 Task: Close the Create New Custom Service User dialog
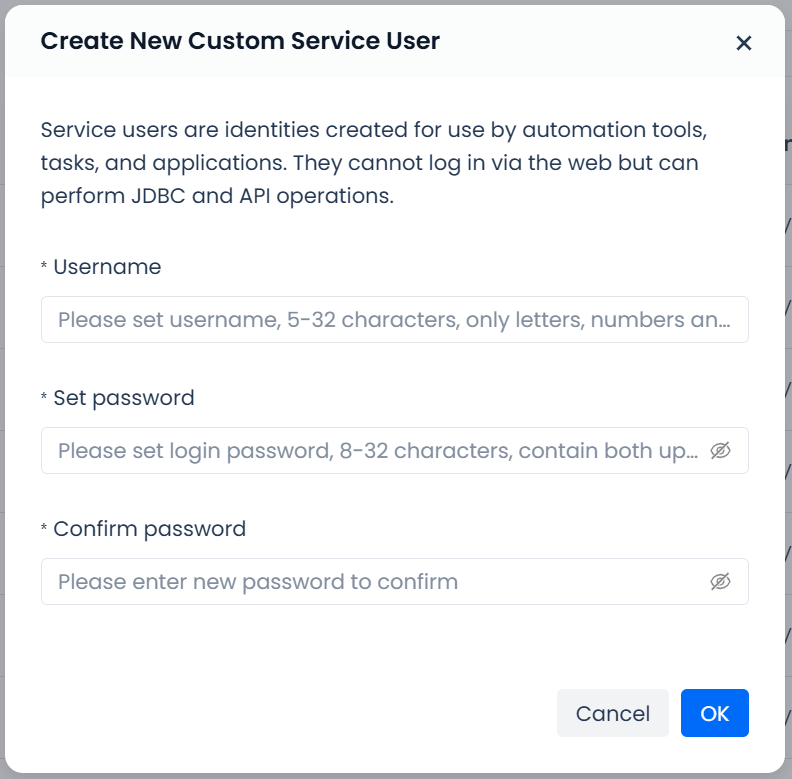coord(743,43)
